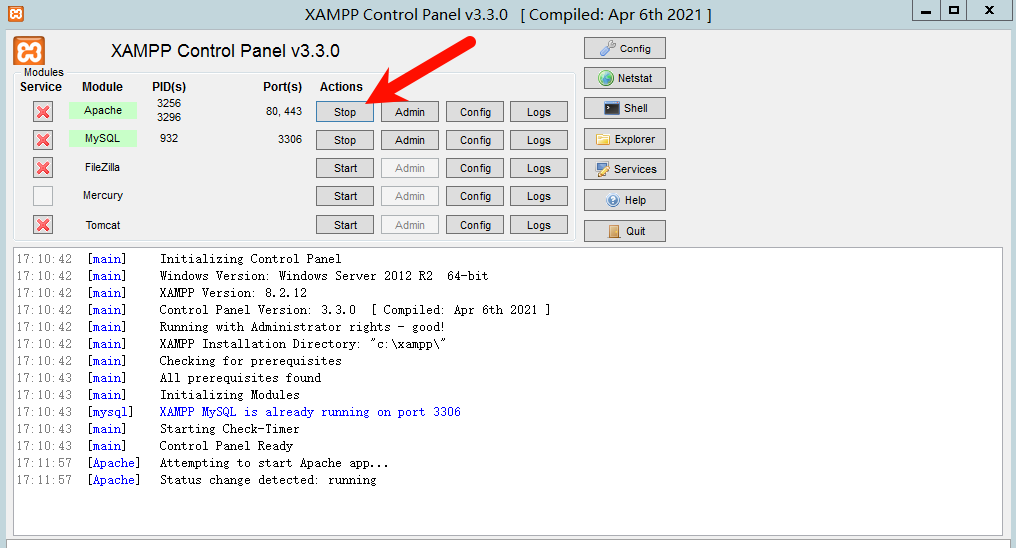Minimize the XAMPP window
The width and height of the screenshot is (1016, 548).
pyautogui.click(x=926, y=10)
